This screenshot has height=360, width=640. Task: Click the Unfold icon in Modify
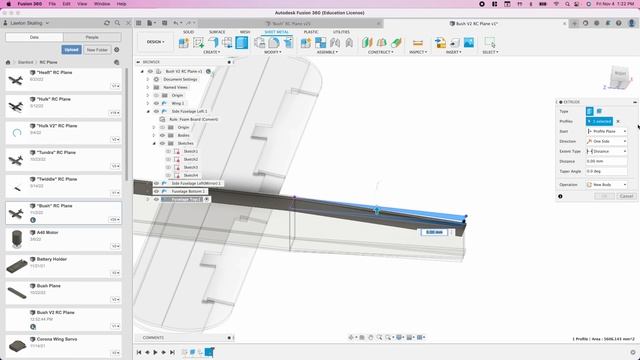(260, 42)
